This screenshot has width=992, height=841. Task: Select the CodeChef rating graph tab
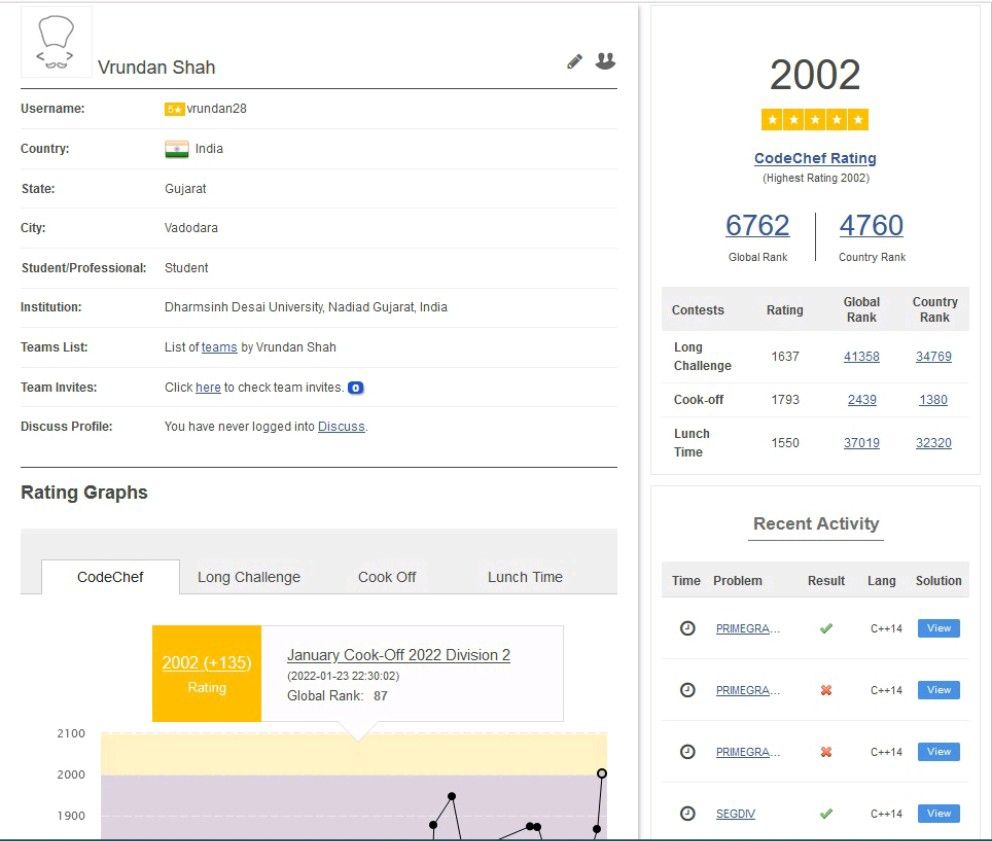pos(110,577)
